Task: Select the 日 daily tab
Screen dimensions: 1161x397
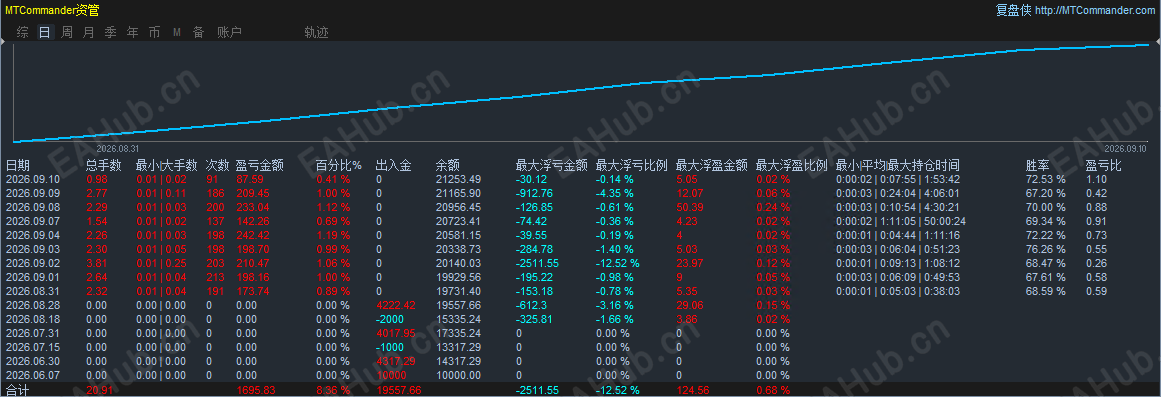Action: coord(45,32)
